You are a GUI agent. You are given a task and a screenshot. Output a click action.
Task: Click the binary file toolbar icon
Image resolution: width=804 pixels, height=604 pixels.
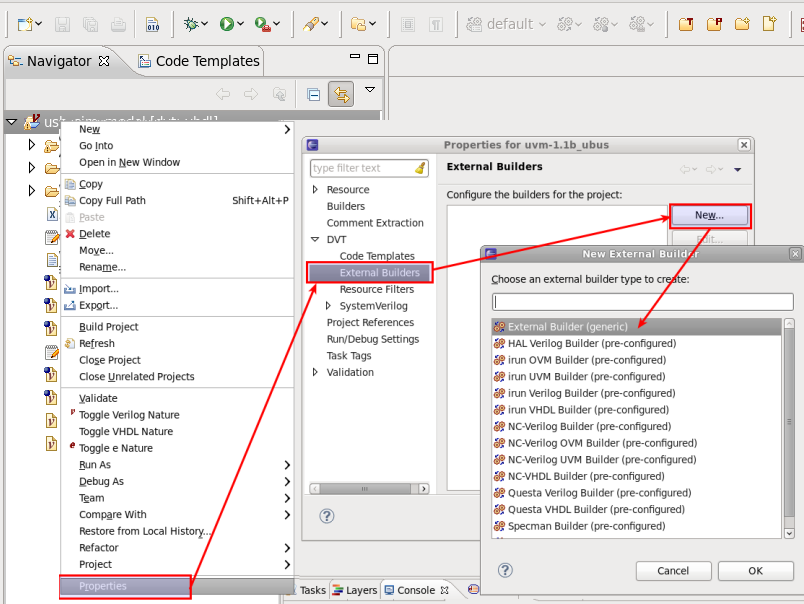tap(152, 24)
